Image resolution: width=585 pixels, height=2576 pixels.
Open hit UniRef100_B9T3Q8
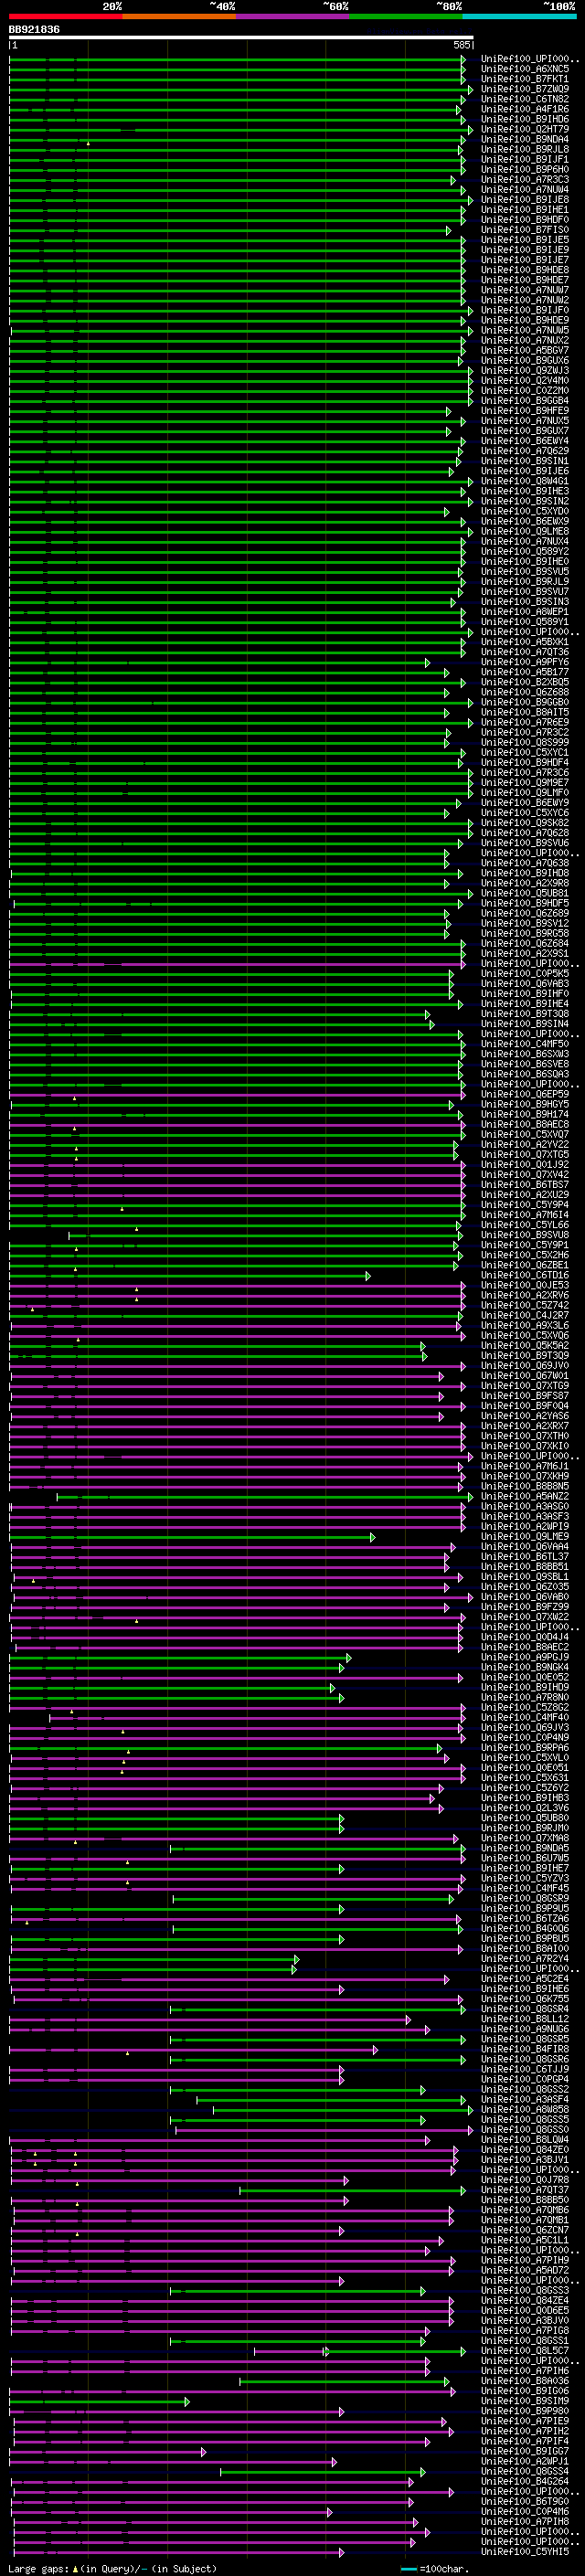[x=525, y=1014]
